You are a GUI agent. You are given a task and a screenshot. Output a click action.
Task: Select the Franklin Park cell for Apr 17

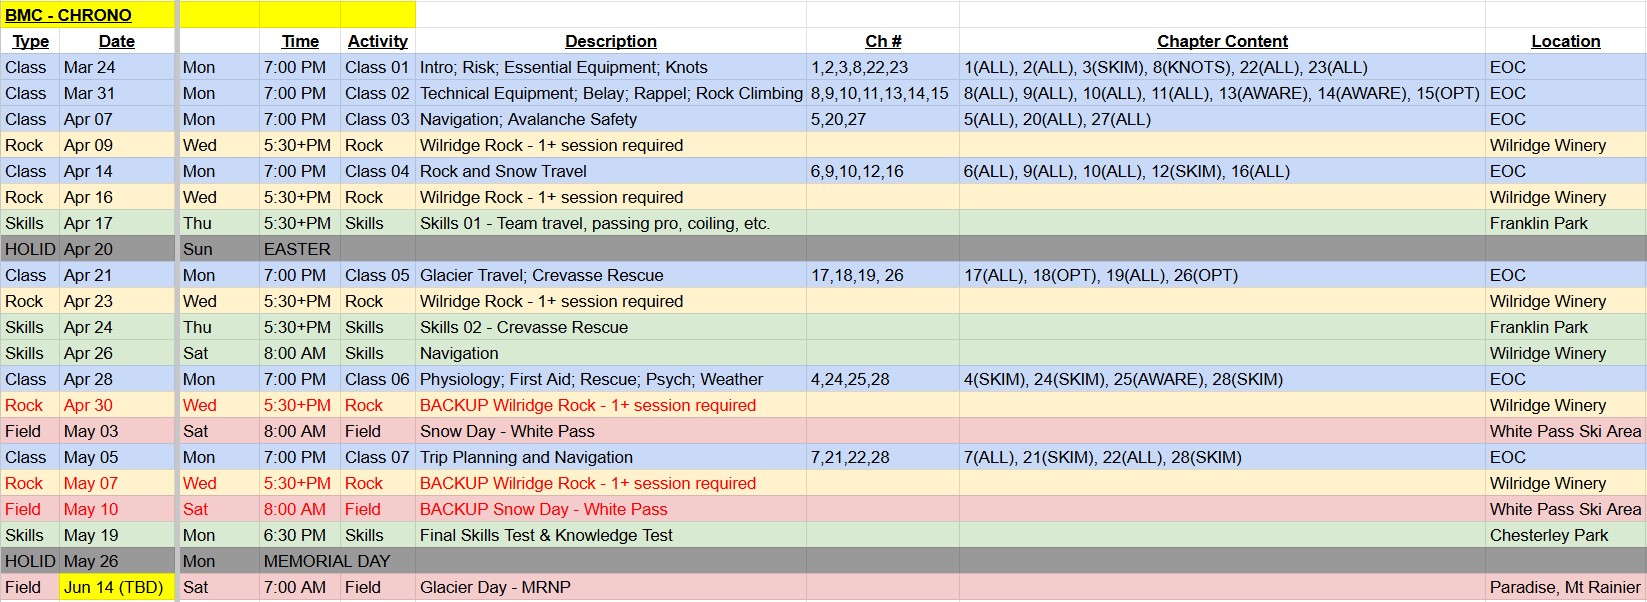coord(1566,223)
